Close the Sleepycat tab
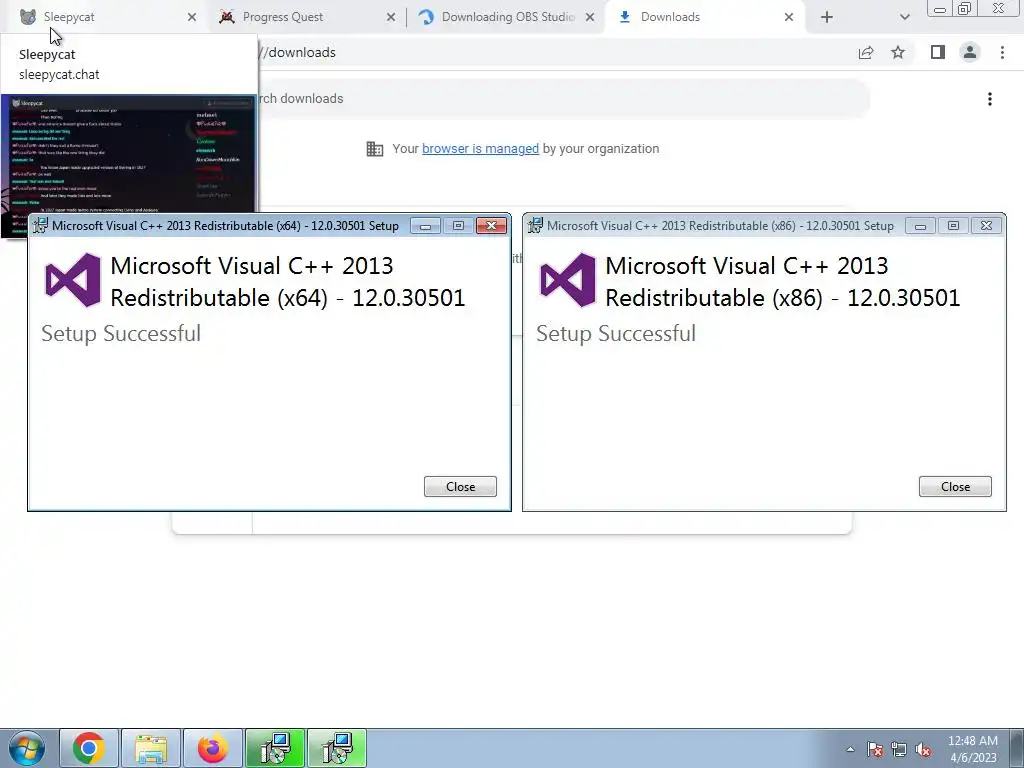The width and height of the screenshot is (1024, 768). (191, 17)
